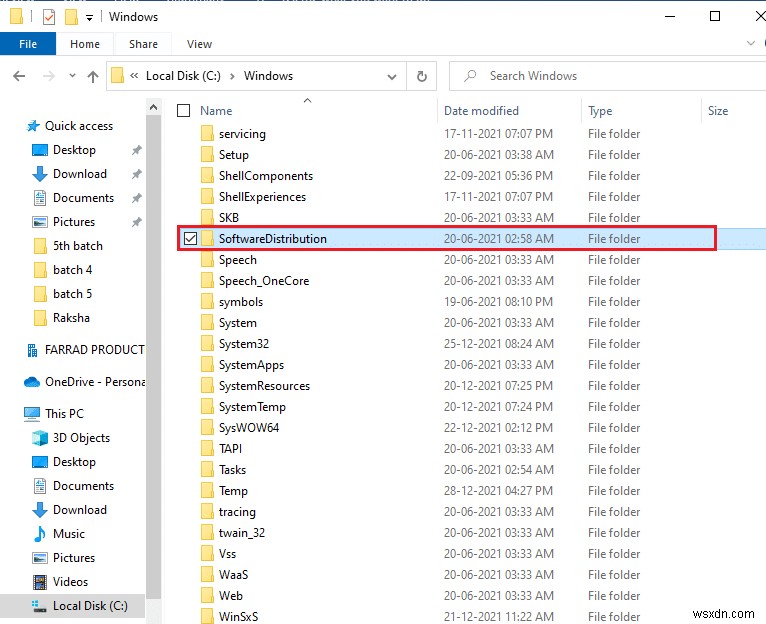Click Windows in the address bar

point(268,76)
